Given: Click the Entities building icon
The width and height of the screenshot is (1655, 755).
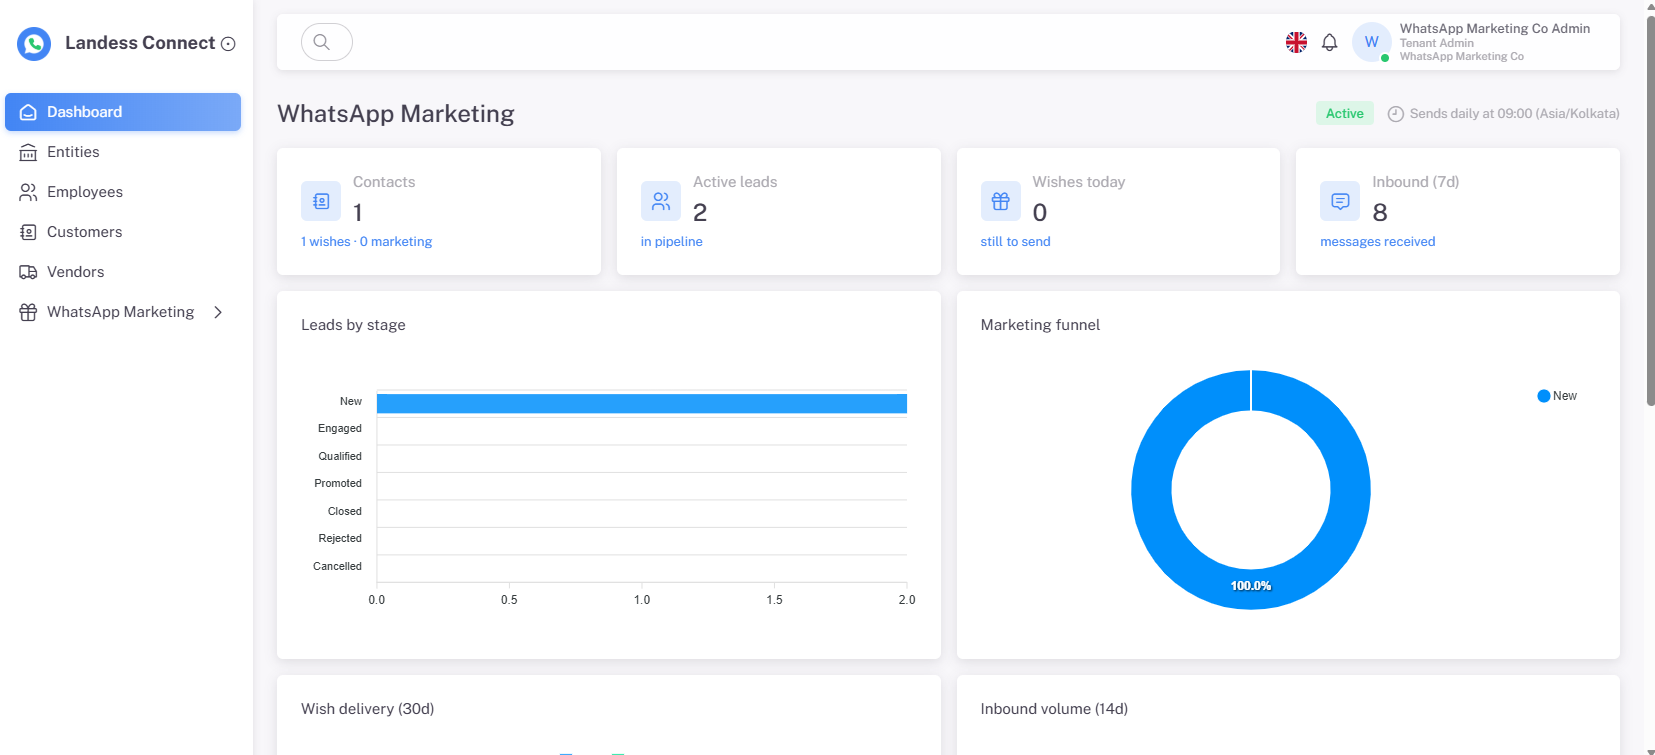Looking at the screenshot, I should 28,152.
